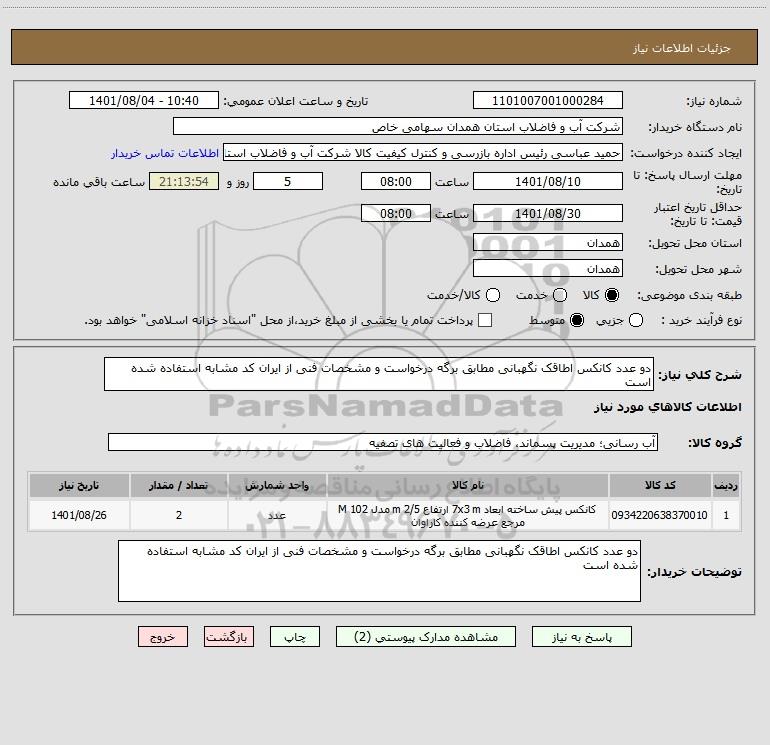
Task: Click the announcement date field 1401/08/04 - 10:40
Action: (144, 101)
